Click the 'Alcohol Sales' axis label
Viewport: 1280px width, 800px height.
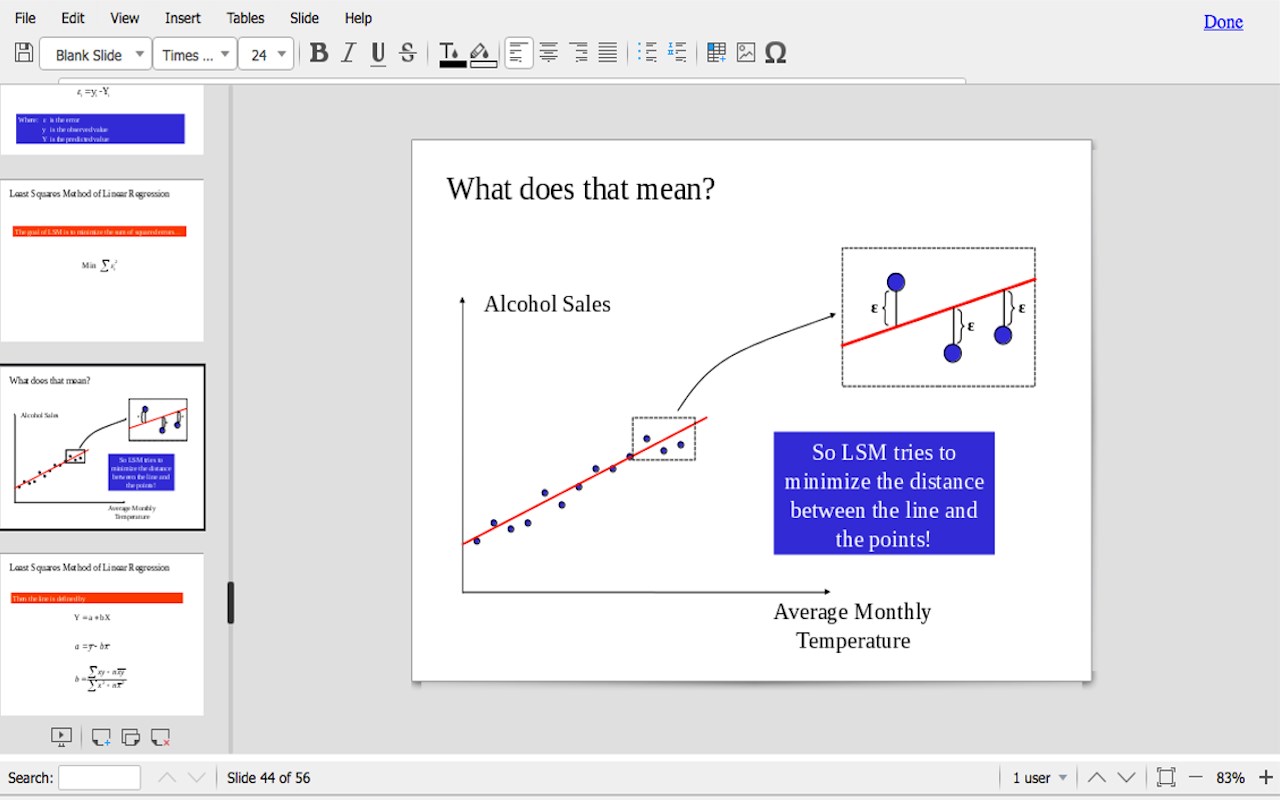(547, 304)
